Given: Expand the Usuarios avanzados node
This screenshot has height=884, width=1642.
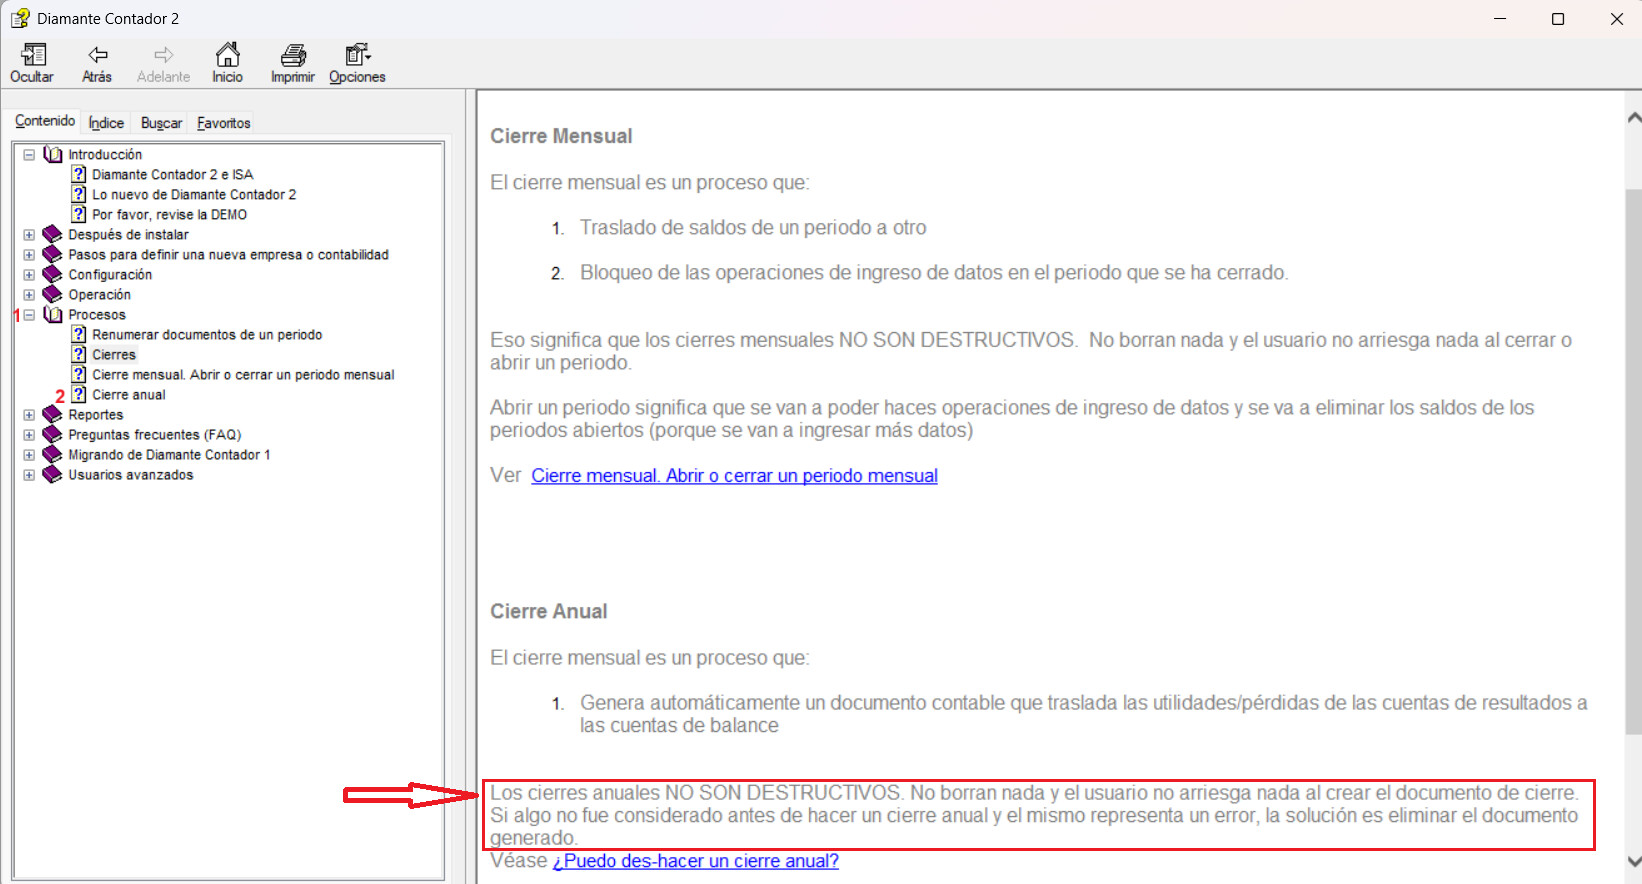Looking at the screenshot, I should coord(29,475).
